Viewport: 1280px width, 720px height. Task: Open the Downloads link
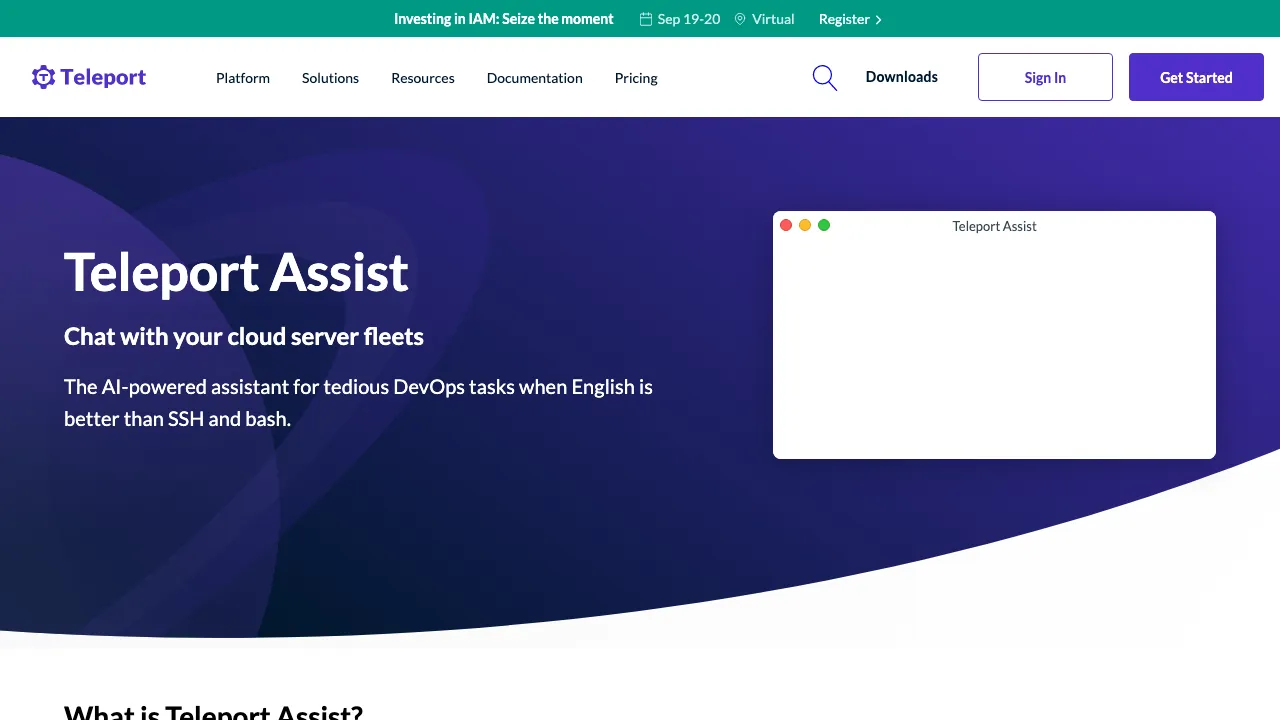(902, 77)
